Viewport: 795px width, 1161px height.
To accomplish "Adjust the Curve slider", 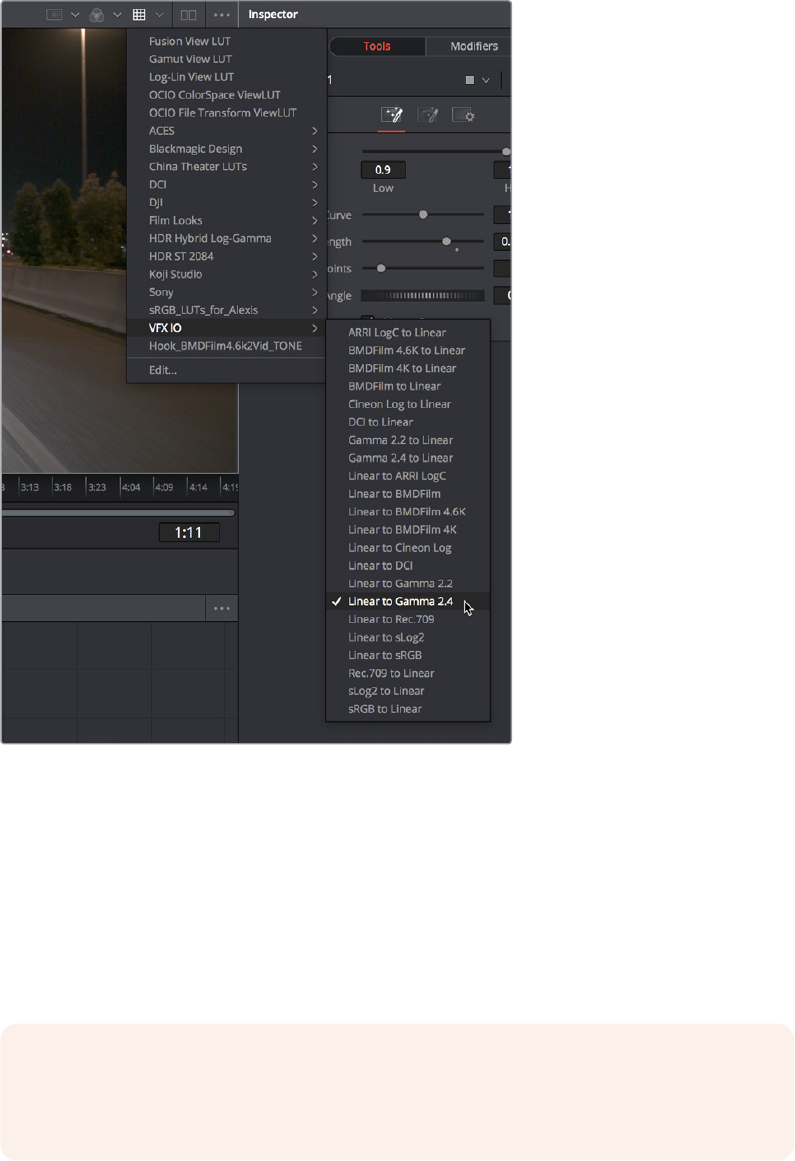I will [x=423, y=215].
